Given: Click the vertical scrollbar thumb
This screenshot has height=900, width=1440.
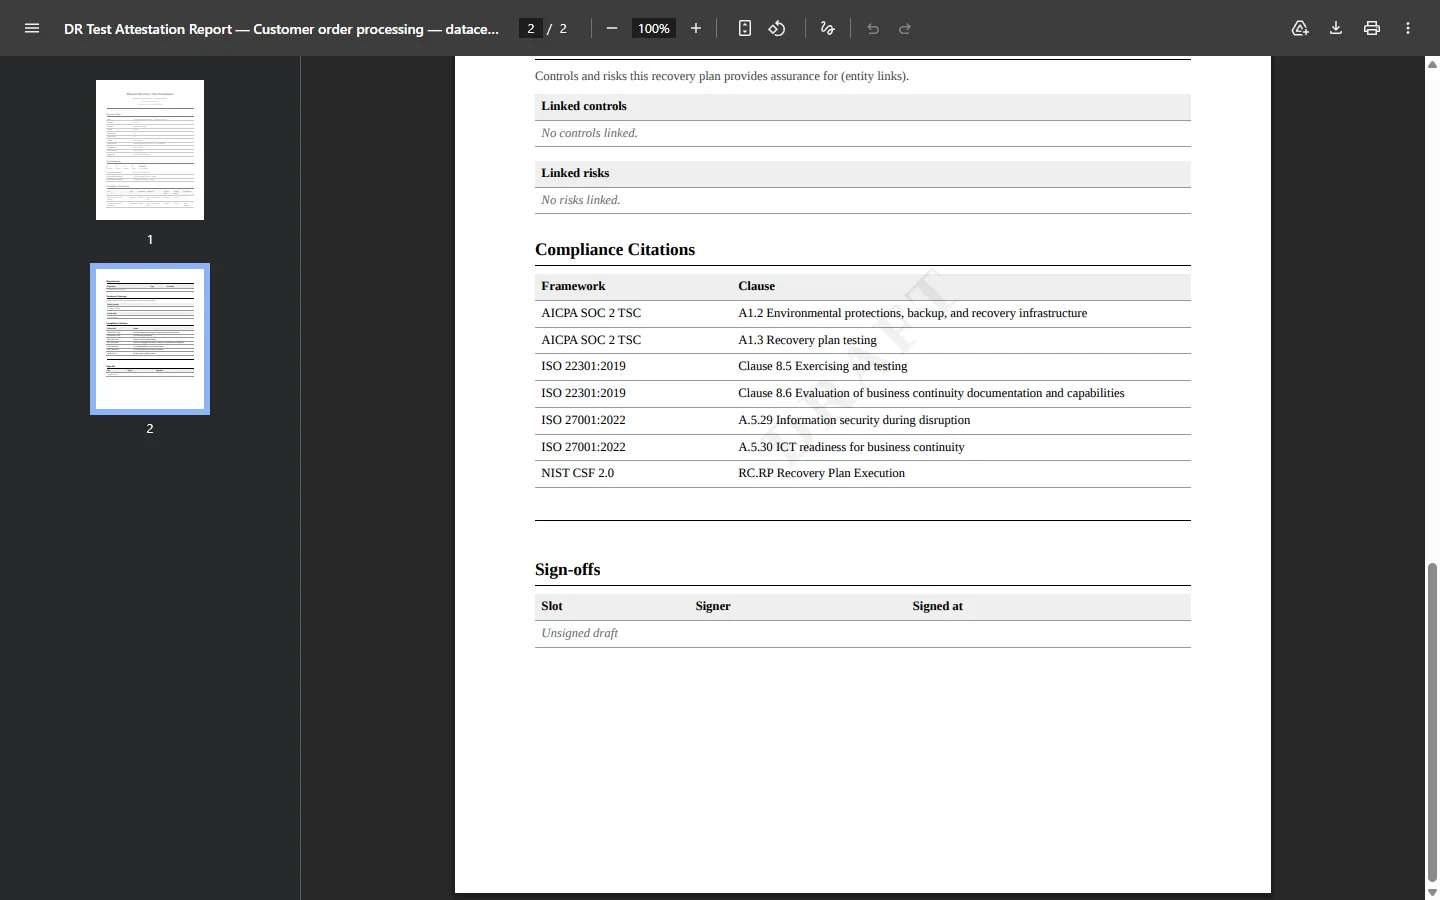Looking at the screenshot, I should [x=1432, y=722].
